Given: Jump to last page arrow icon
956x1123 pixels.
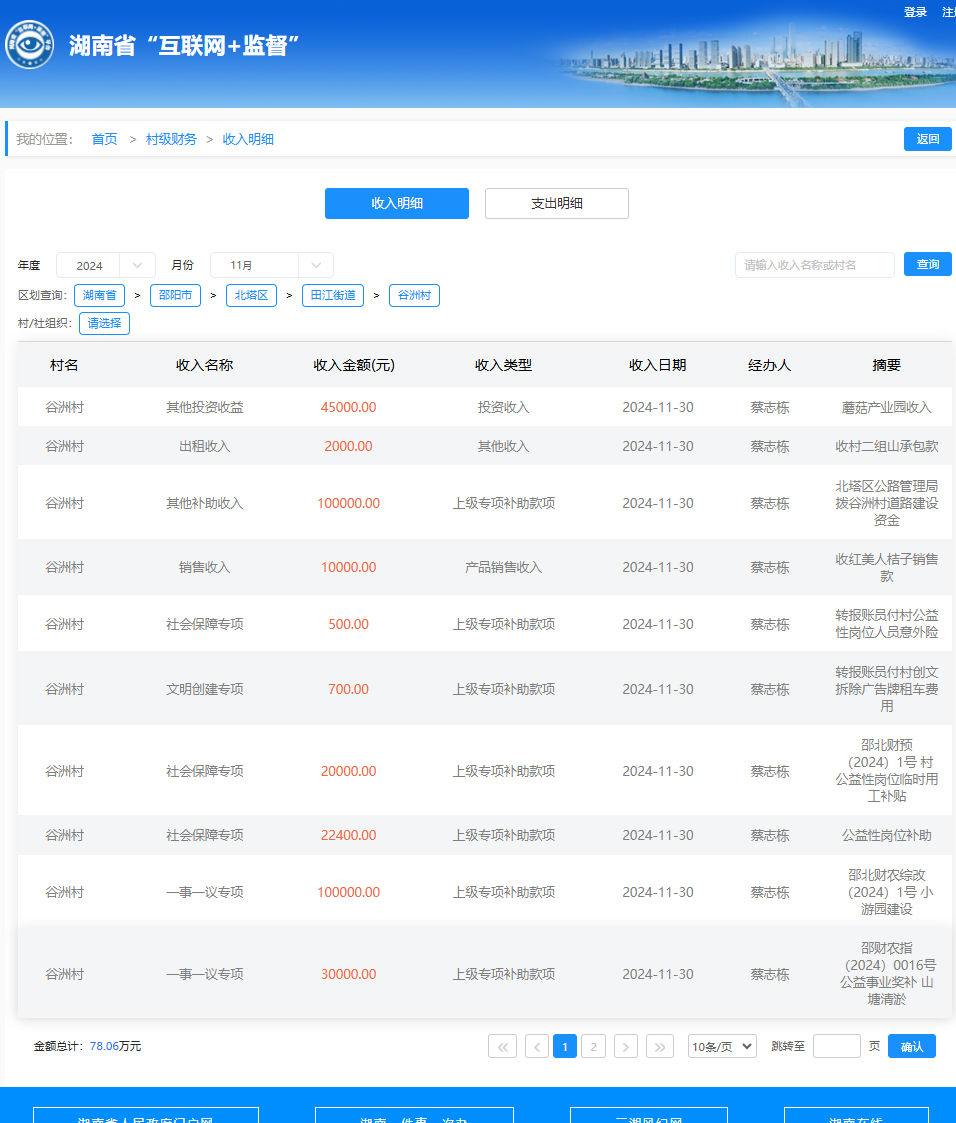Looking at the screenshot, I should (x=660, y=1046).
